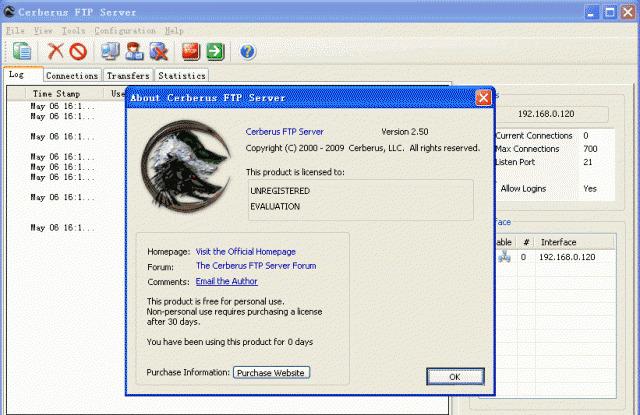The image size is (640, 415).
Task: Open the Tools menu
Action: click(73, 31)
